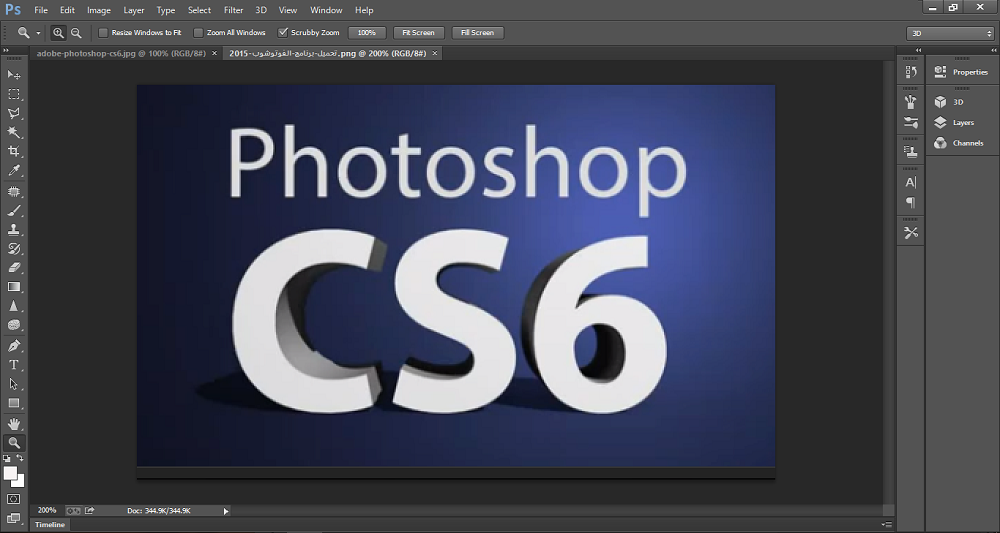Expand the status bar Doc info arrow
1000x533 pixels.
click(x=226, y=511)
